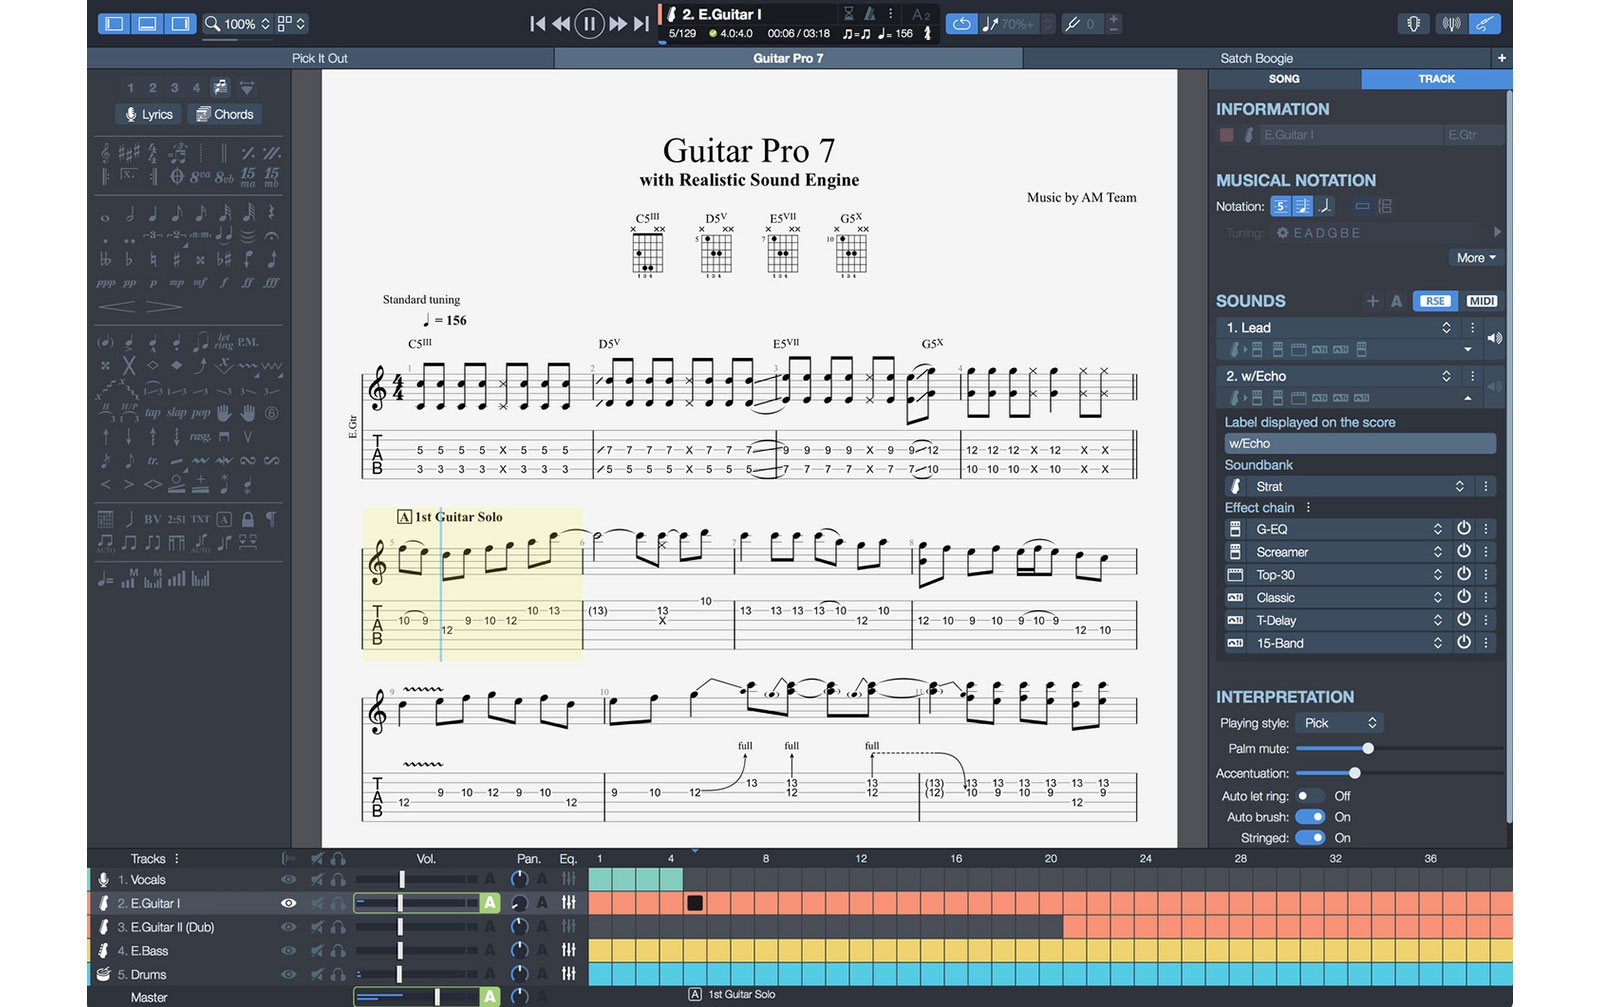Click the Lyrics button

tap(148, 114)
